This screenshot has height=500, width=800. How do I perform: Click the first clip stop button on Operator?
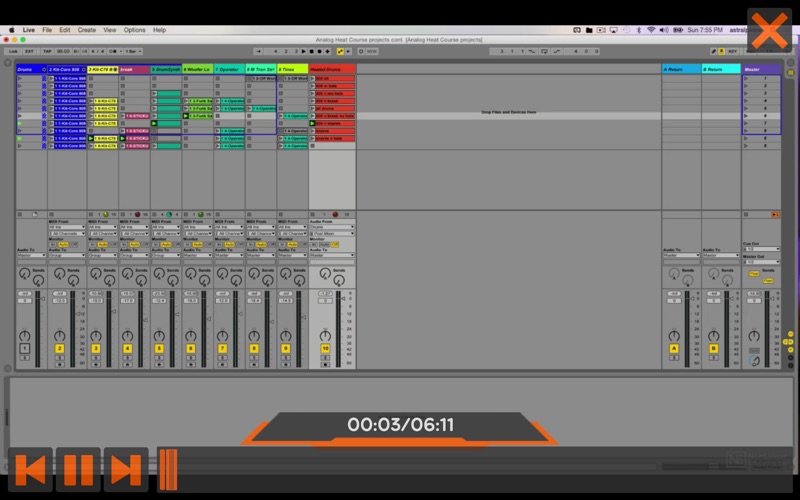tap(217, 79)
